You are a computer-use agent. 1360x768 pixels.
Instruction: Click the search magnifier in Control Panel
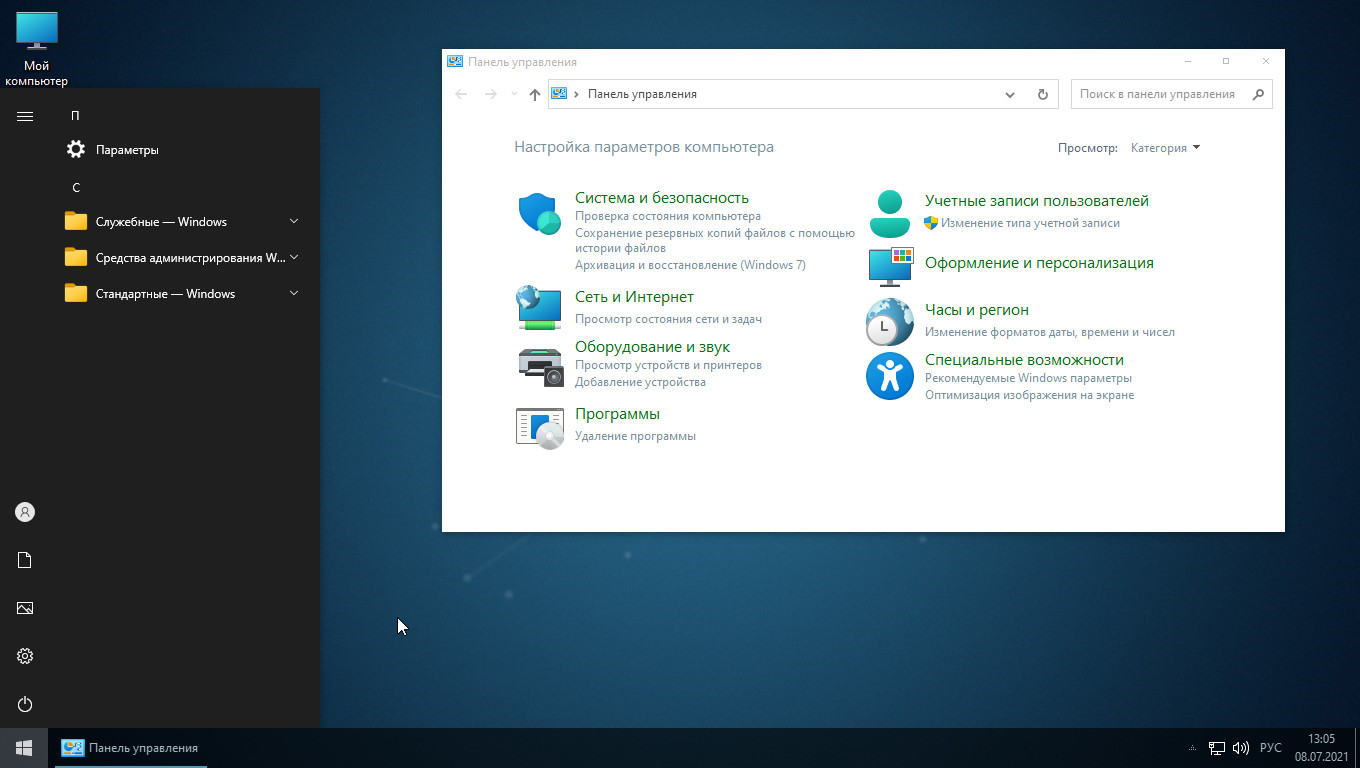click(x=1258, y=94)
